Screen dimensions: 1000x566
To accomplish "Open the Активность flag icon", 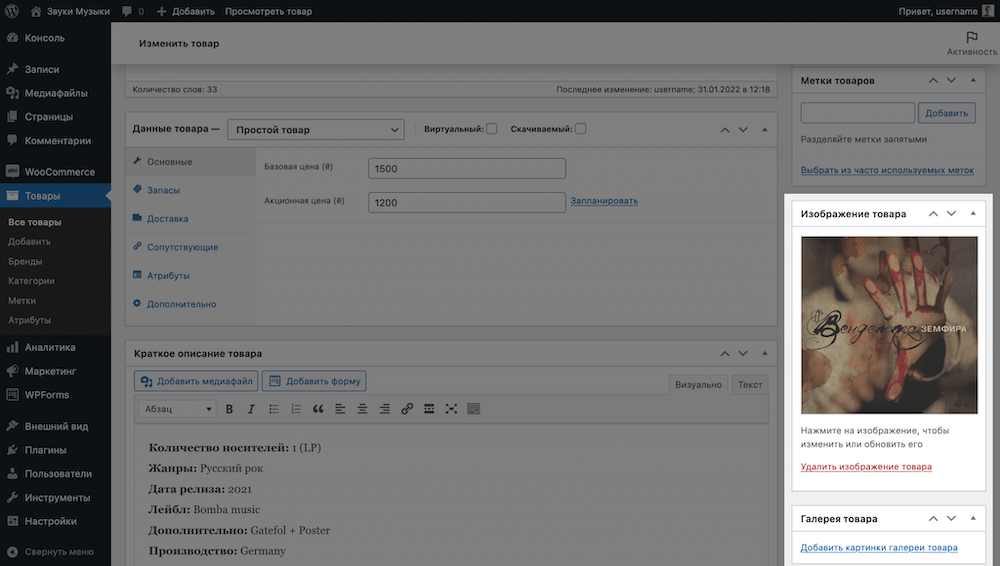I will (x=972, y=38).
